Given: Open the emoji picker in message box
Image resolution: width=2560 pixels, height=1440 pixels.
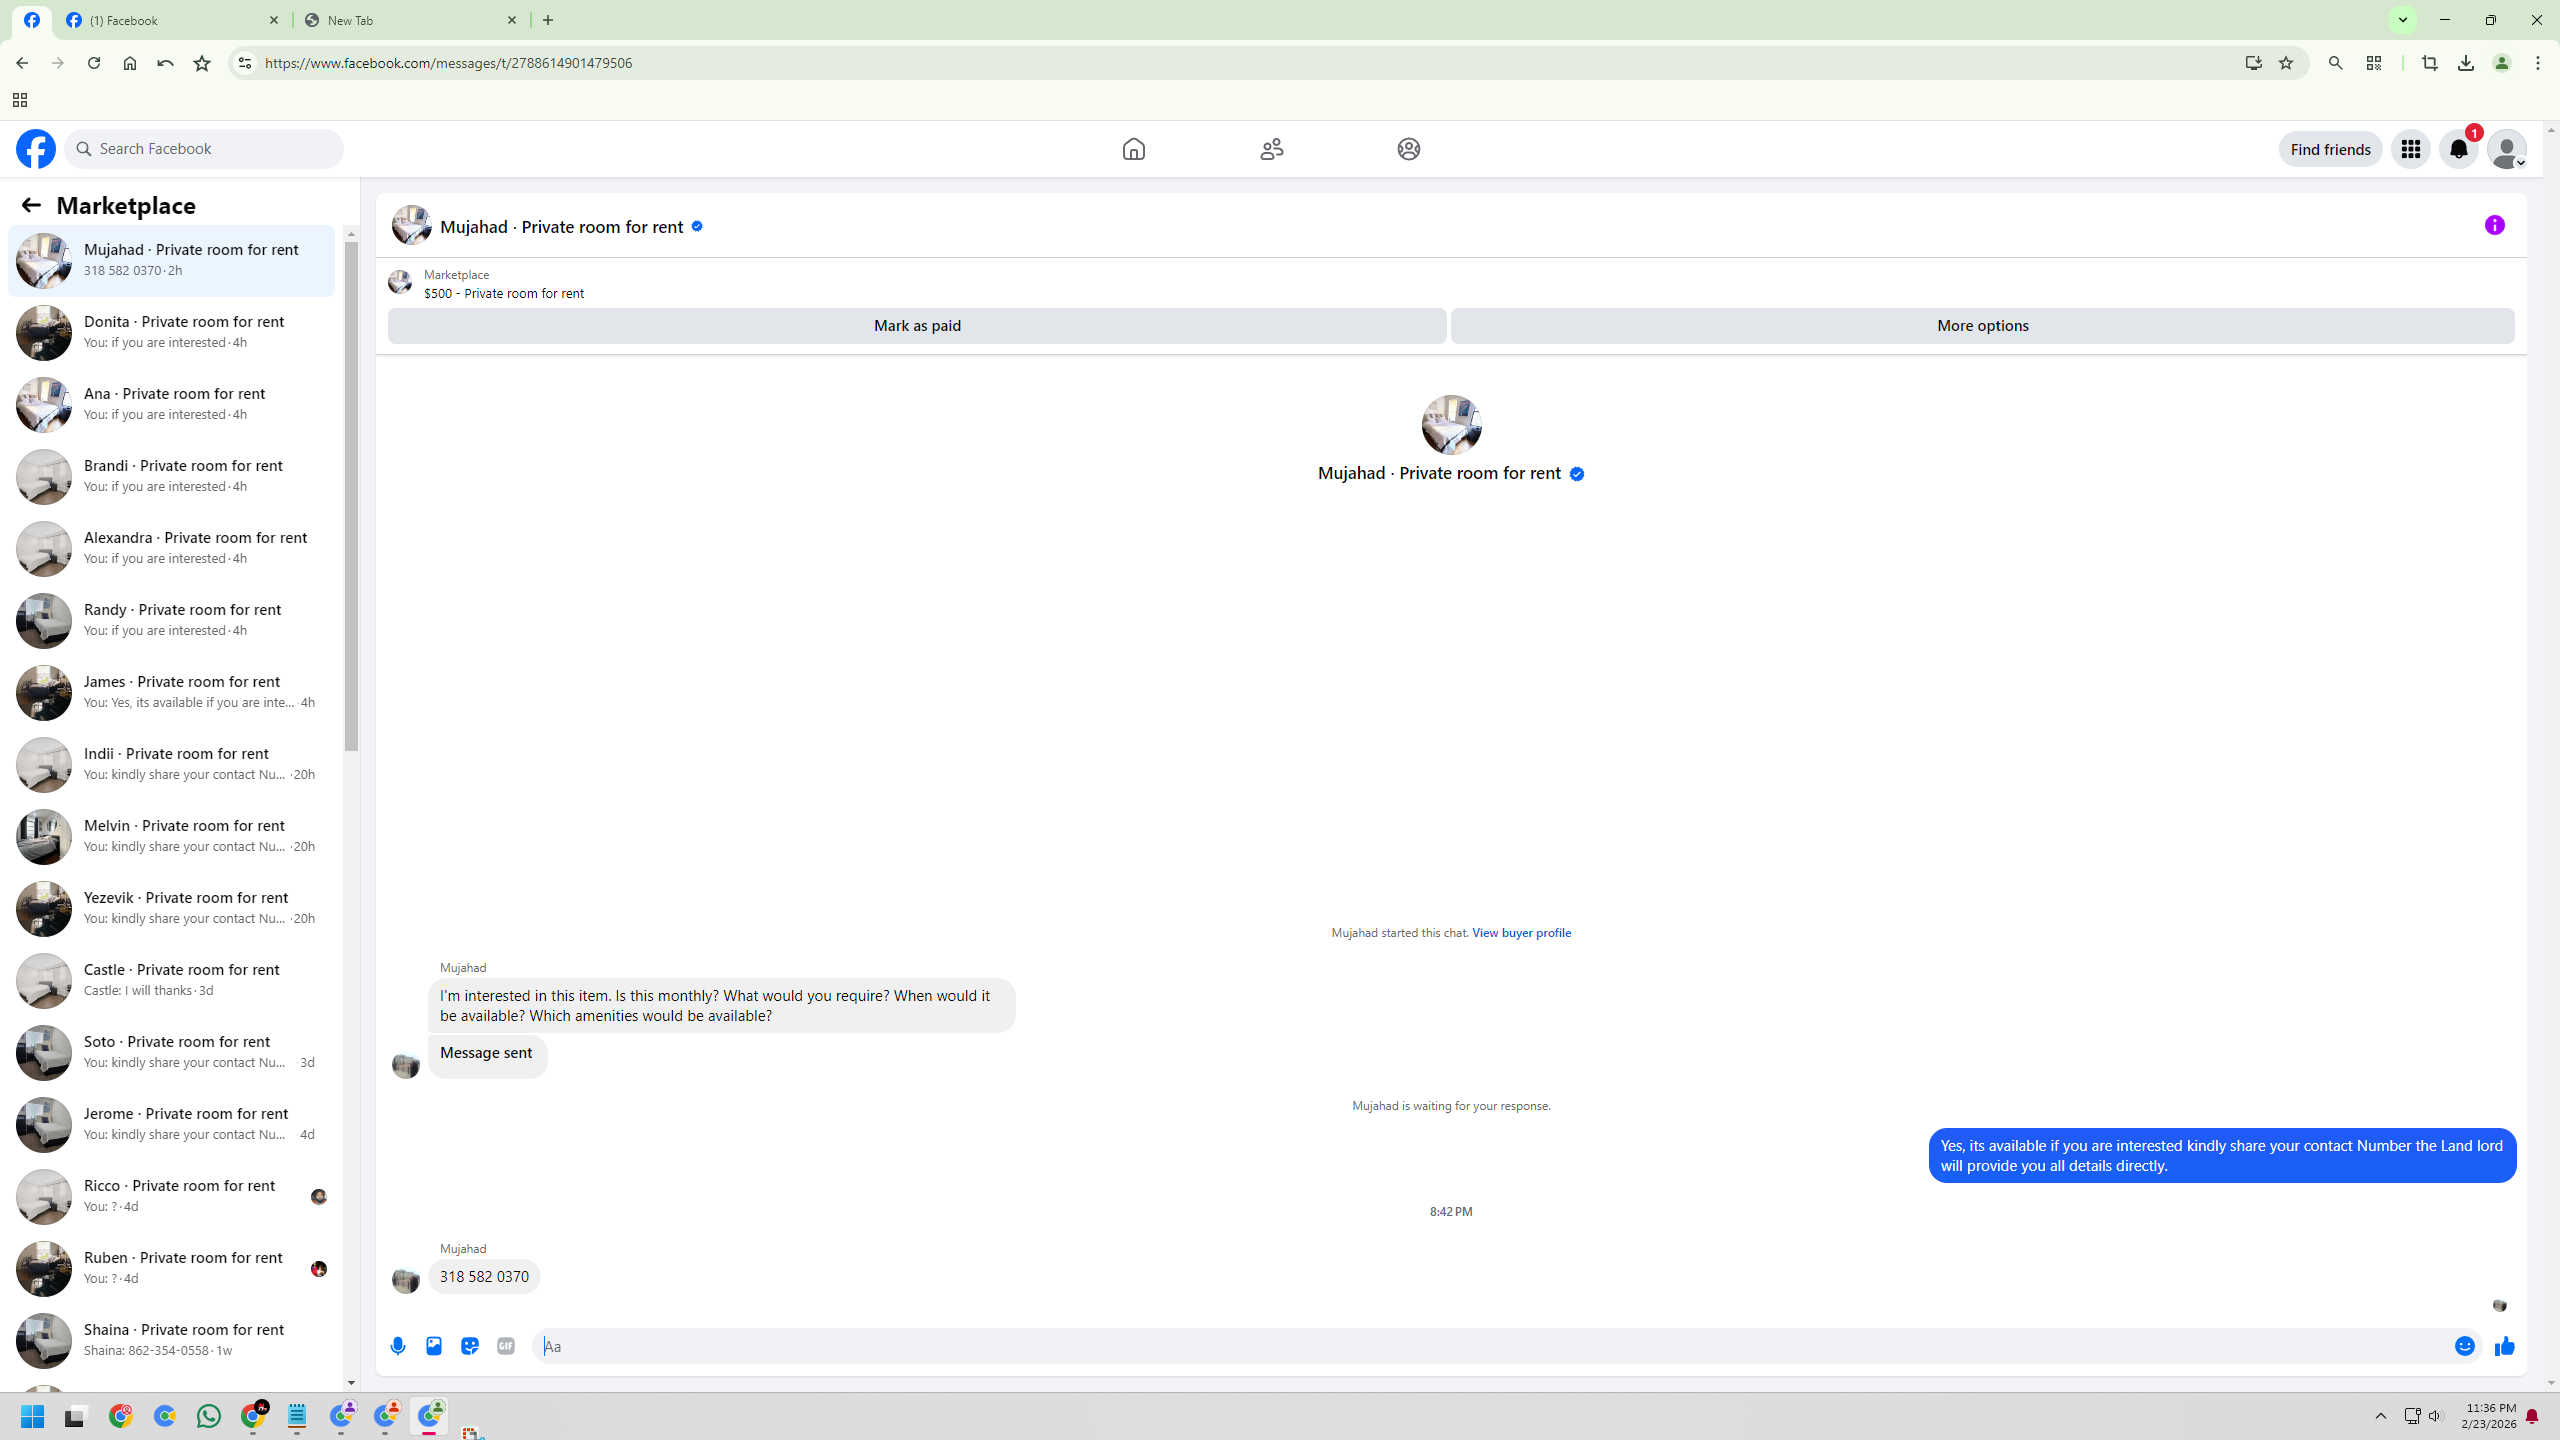Looking at the screenshot, I should 2464,1346.
